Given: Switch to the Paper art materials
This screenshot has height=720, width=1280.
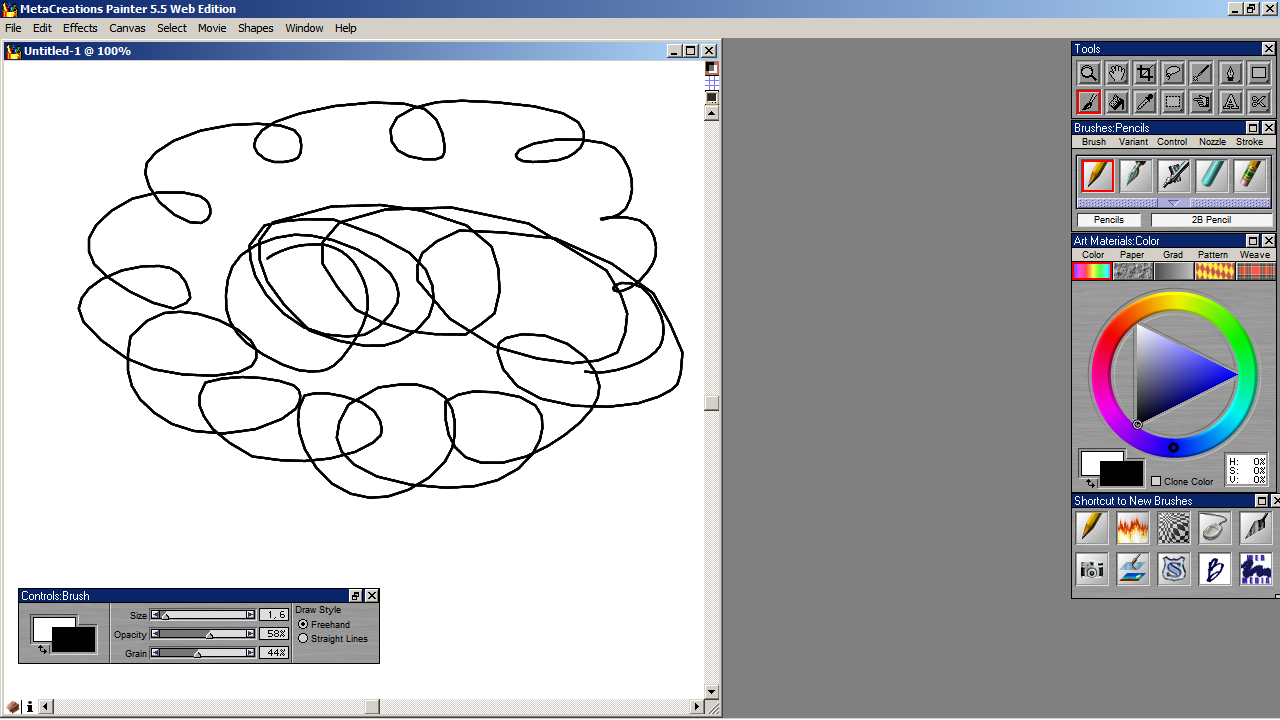Looking at the screenshot, I should (1133, 271).
